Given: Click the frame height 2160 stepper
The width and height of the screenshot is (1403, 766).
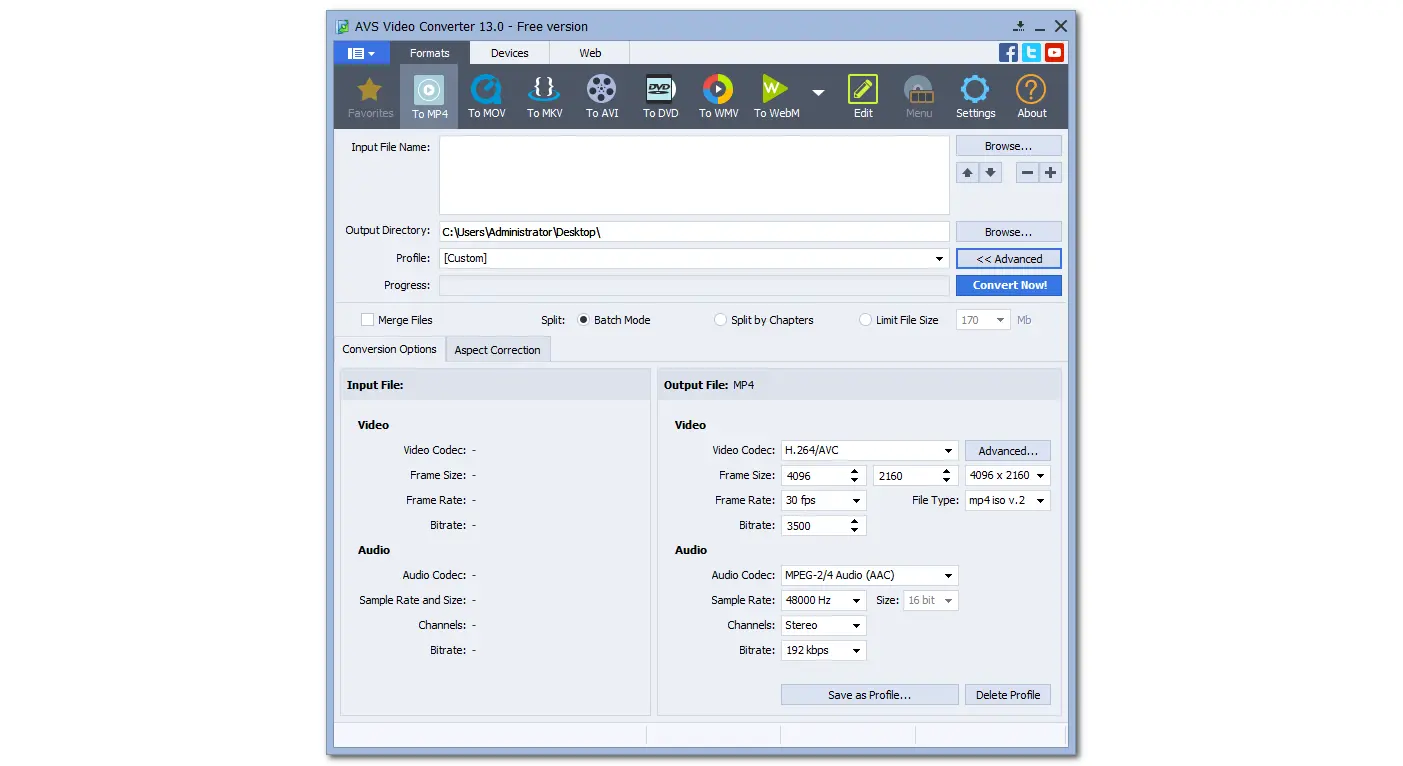Looking at the screenshot, I should [946, 476].
